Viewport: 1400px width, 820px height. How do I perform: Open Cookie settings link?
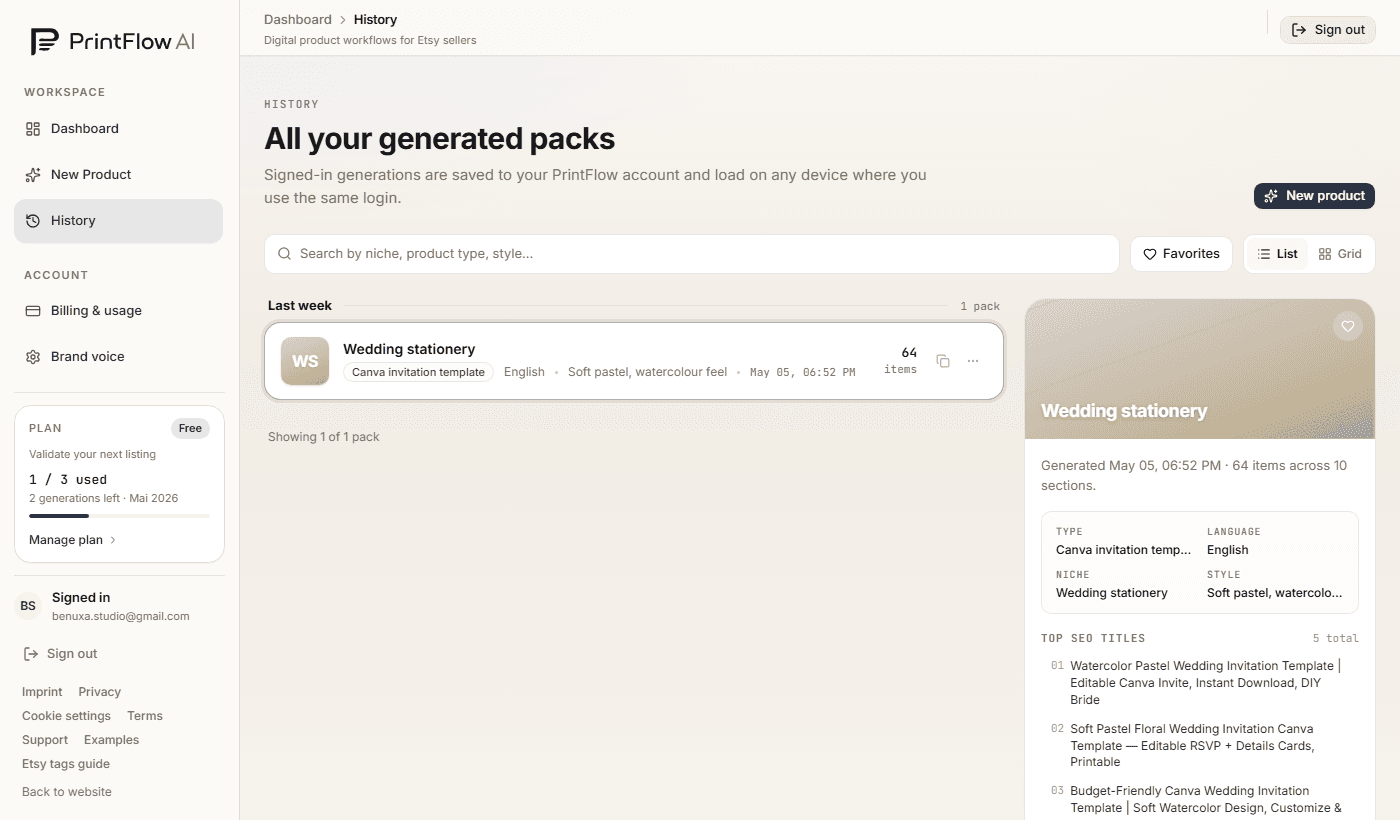pyautogui.click(x=66, y=716)
